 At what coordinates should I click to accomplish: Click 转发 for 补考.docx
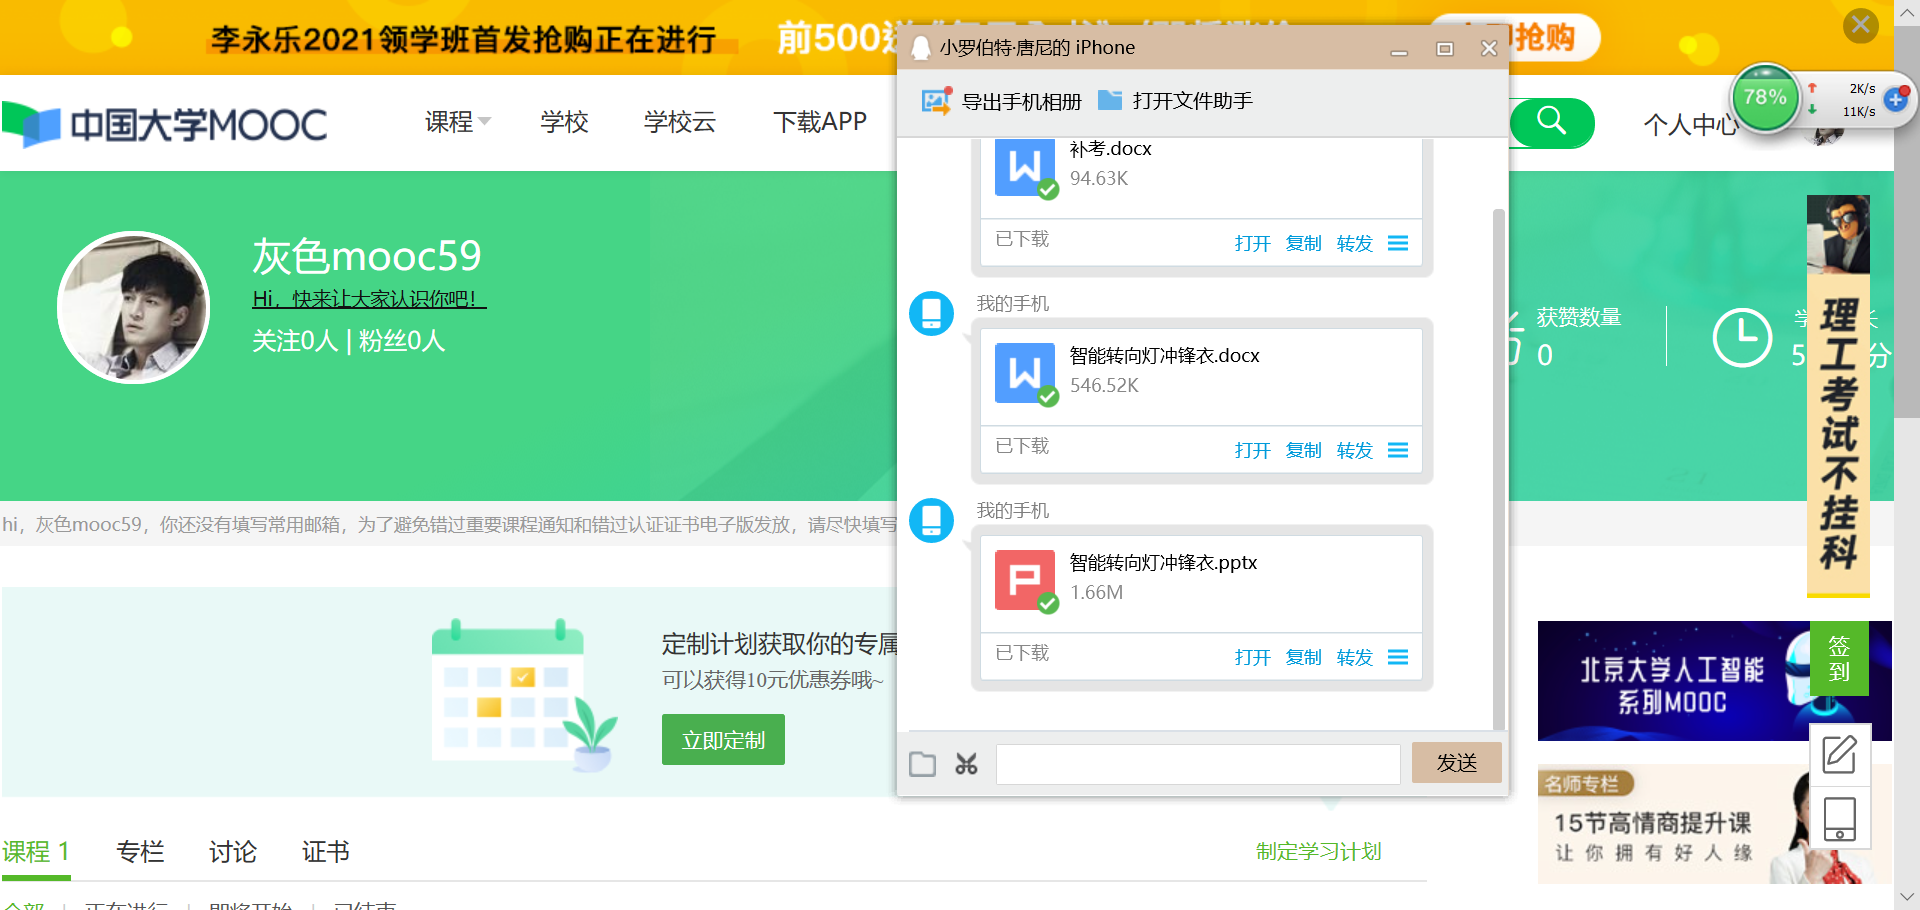point(1354,243)
